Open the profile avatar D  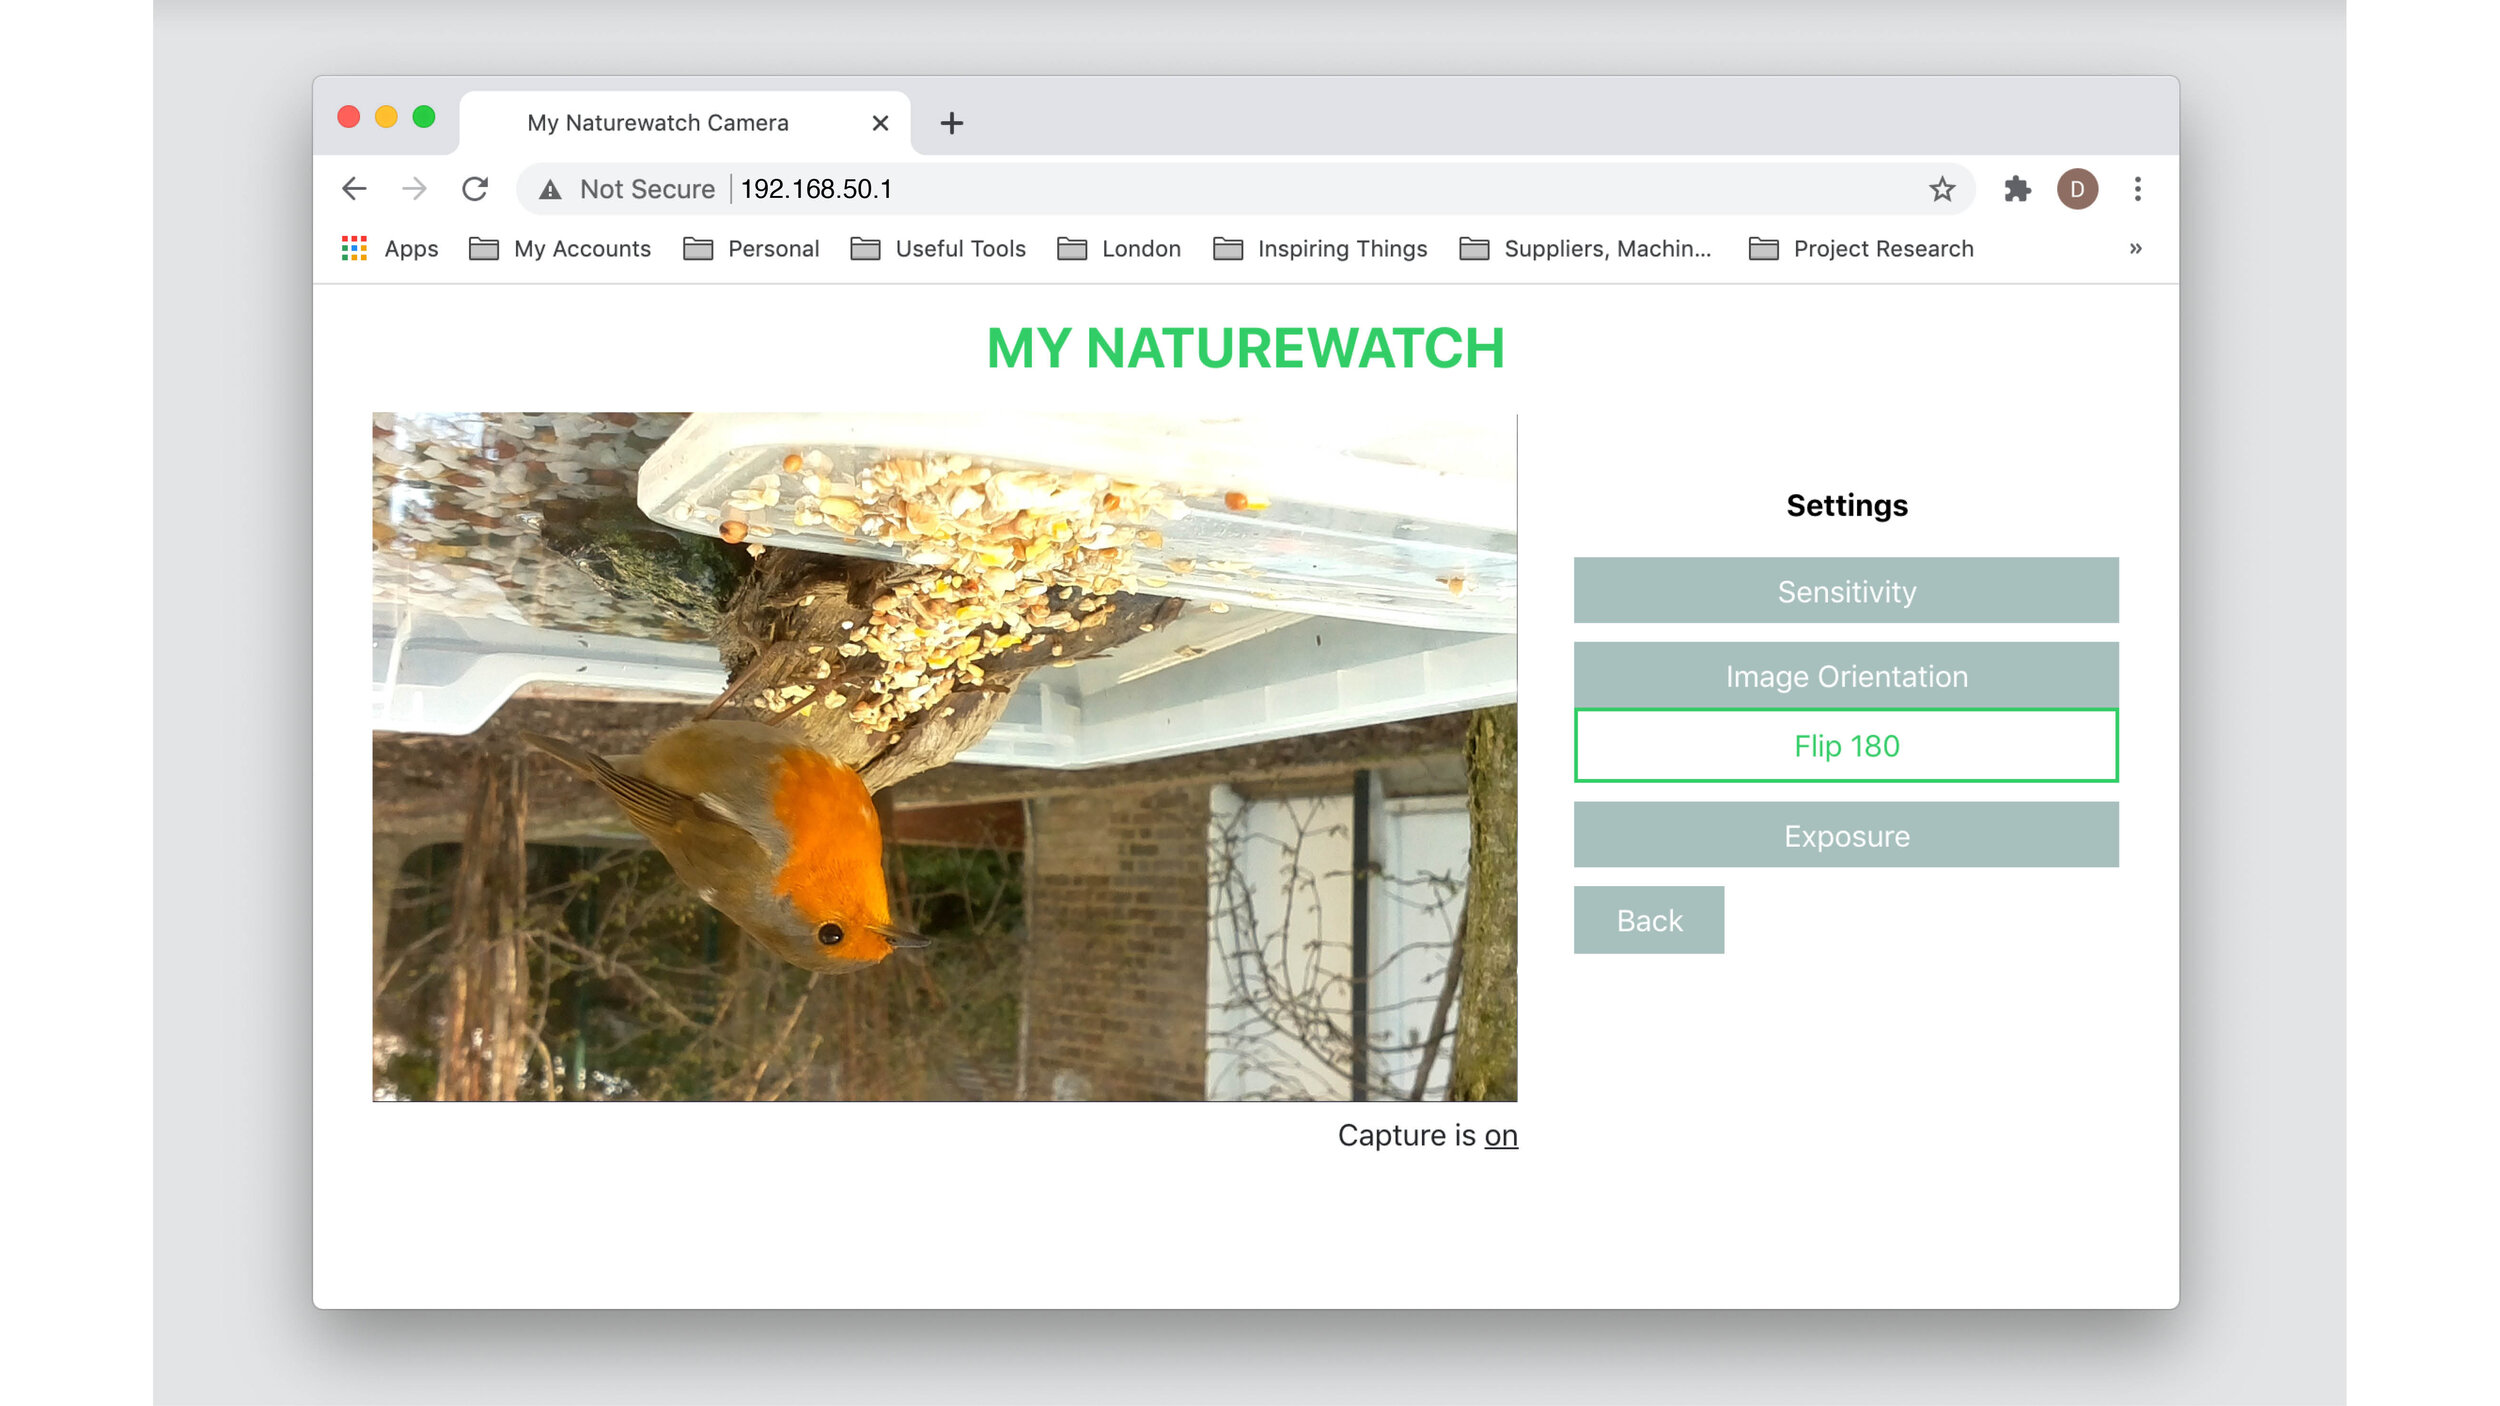tap(2077, 189)
